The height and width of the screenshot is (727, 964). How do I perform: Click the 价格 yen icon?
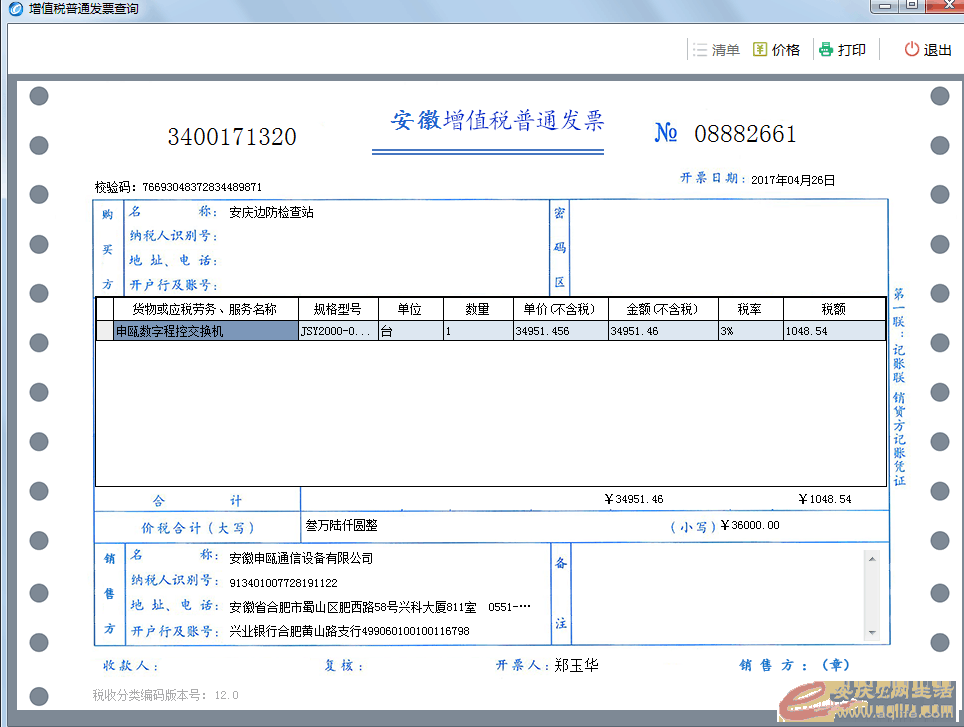(760, 50)
